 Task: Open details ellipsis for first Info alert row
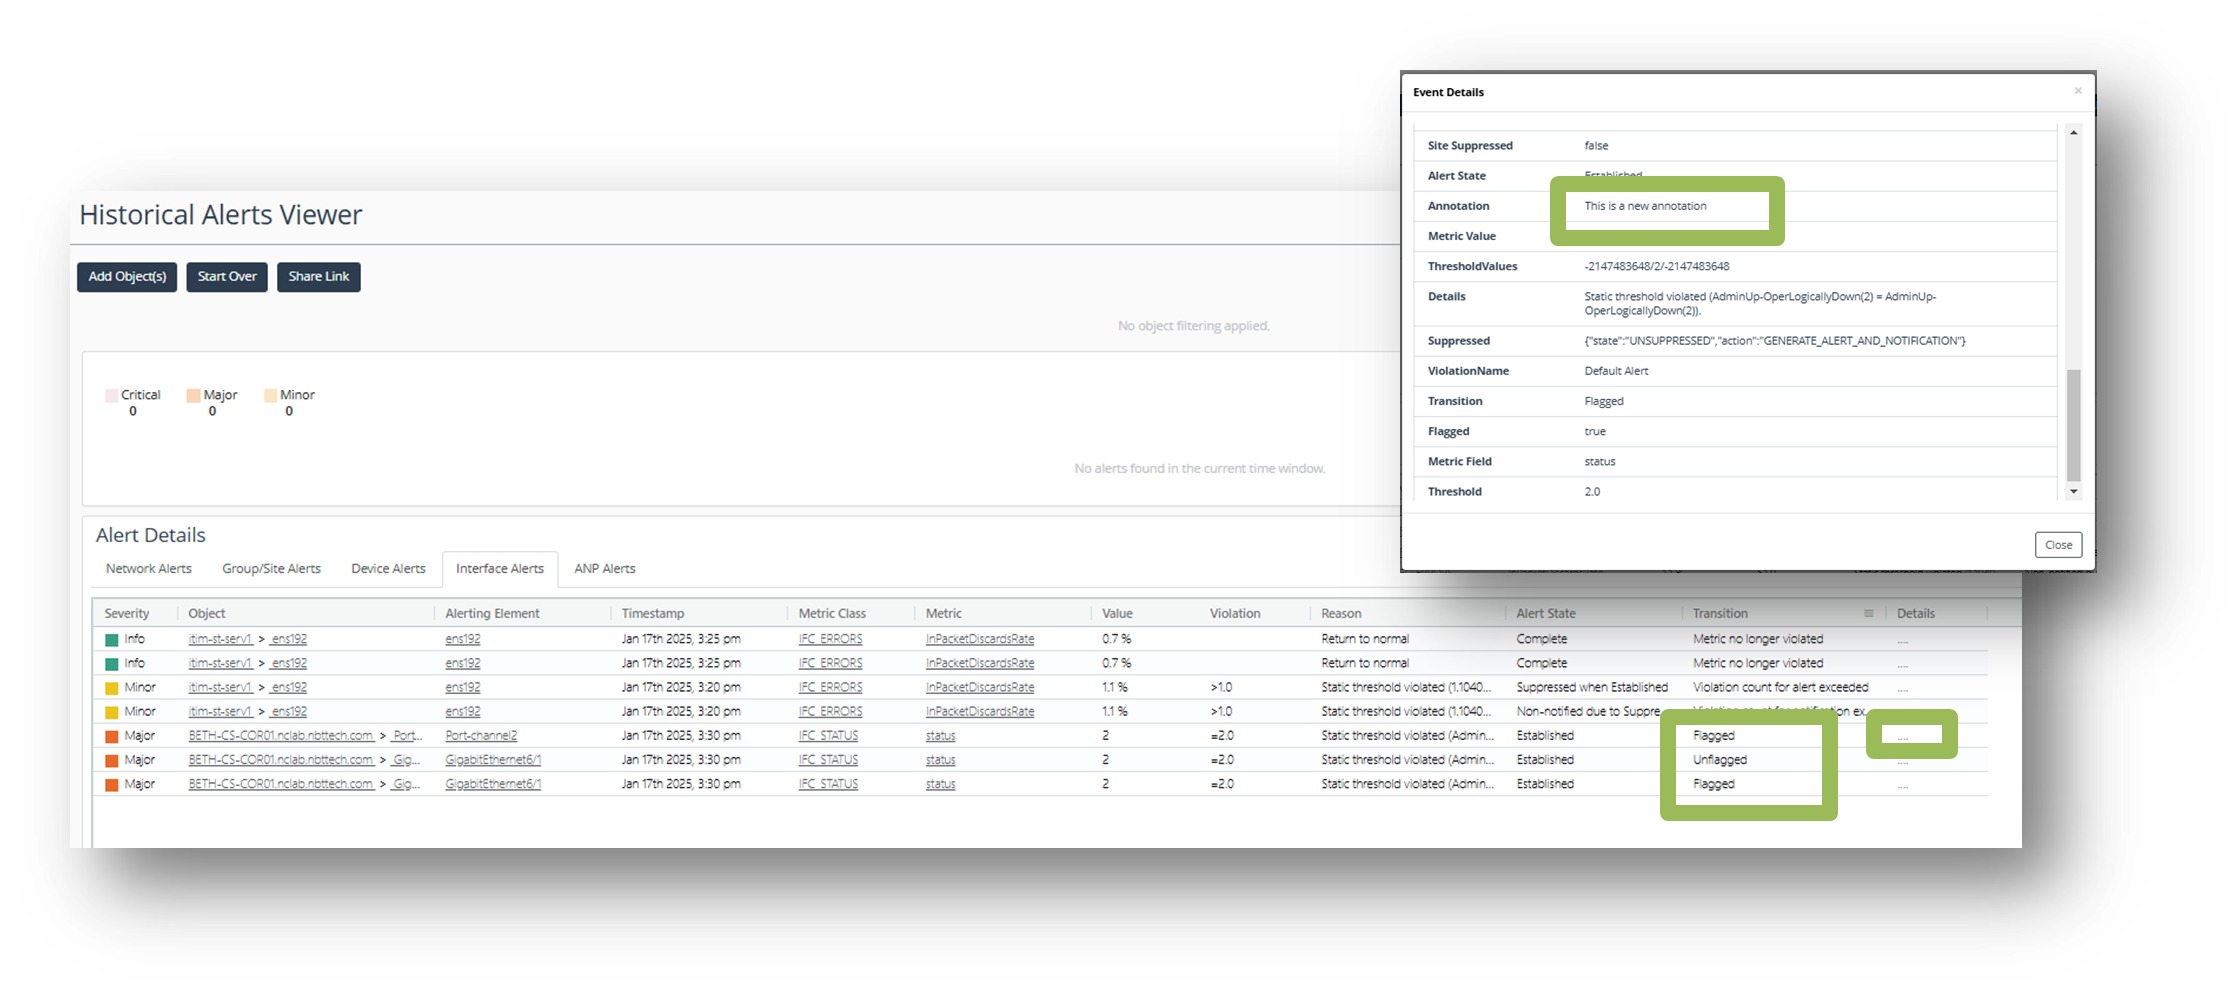coord(1902,639)
